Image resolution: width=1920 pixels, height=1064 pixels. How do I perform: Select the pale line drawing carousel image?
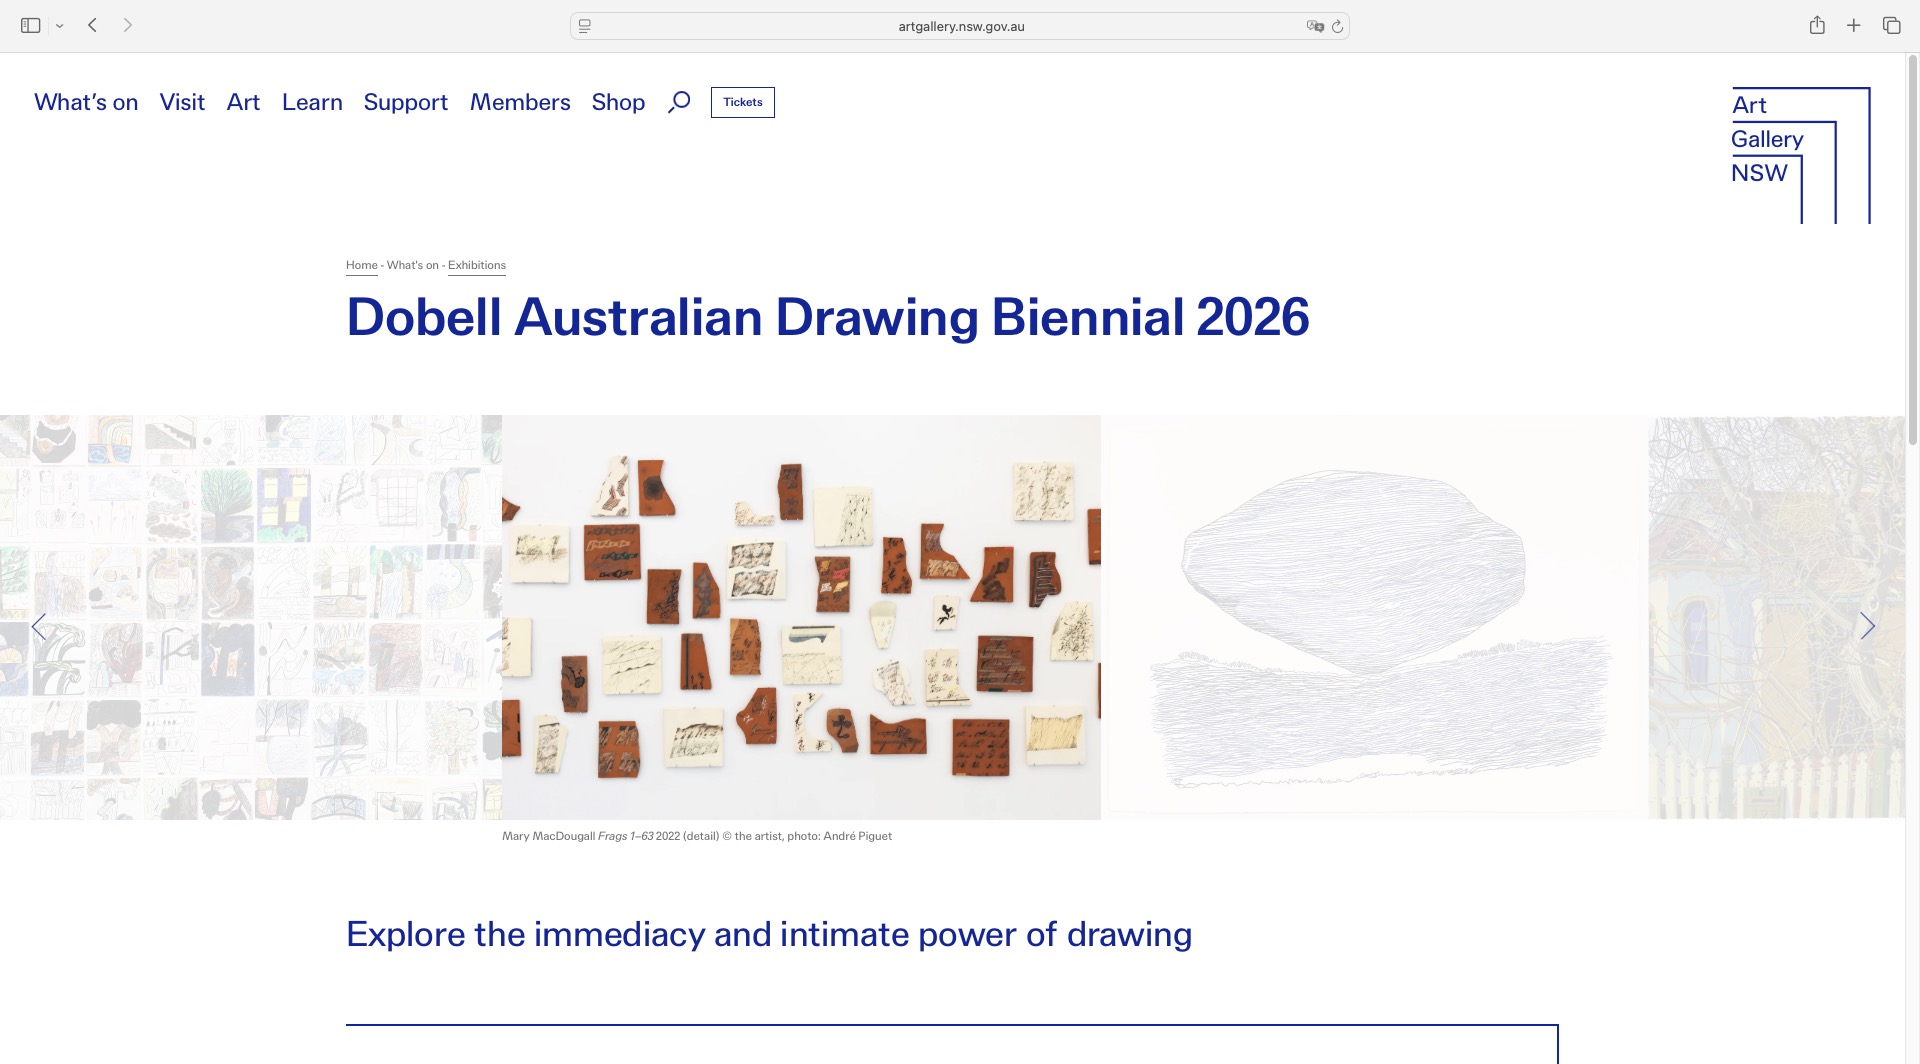point(1375,617)
